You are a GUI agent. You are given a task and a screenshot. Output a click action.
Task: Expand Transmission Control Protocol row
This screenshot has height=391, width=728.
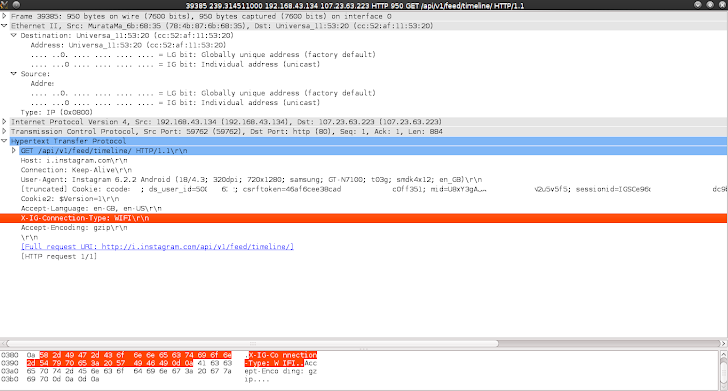point(4,131)
